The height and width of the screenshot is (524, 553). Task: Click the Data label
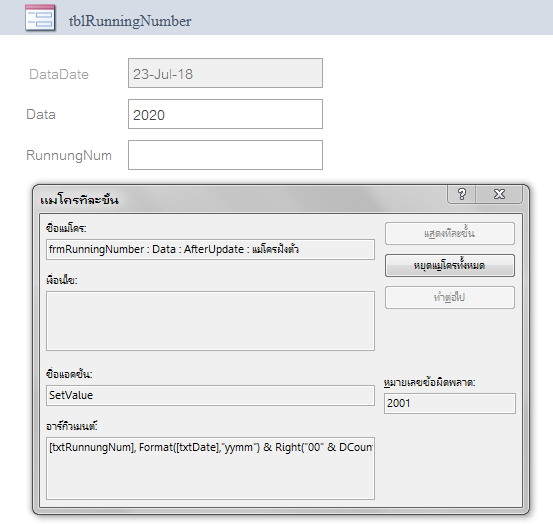click(41, 115)
